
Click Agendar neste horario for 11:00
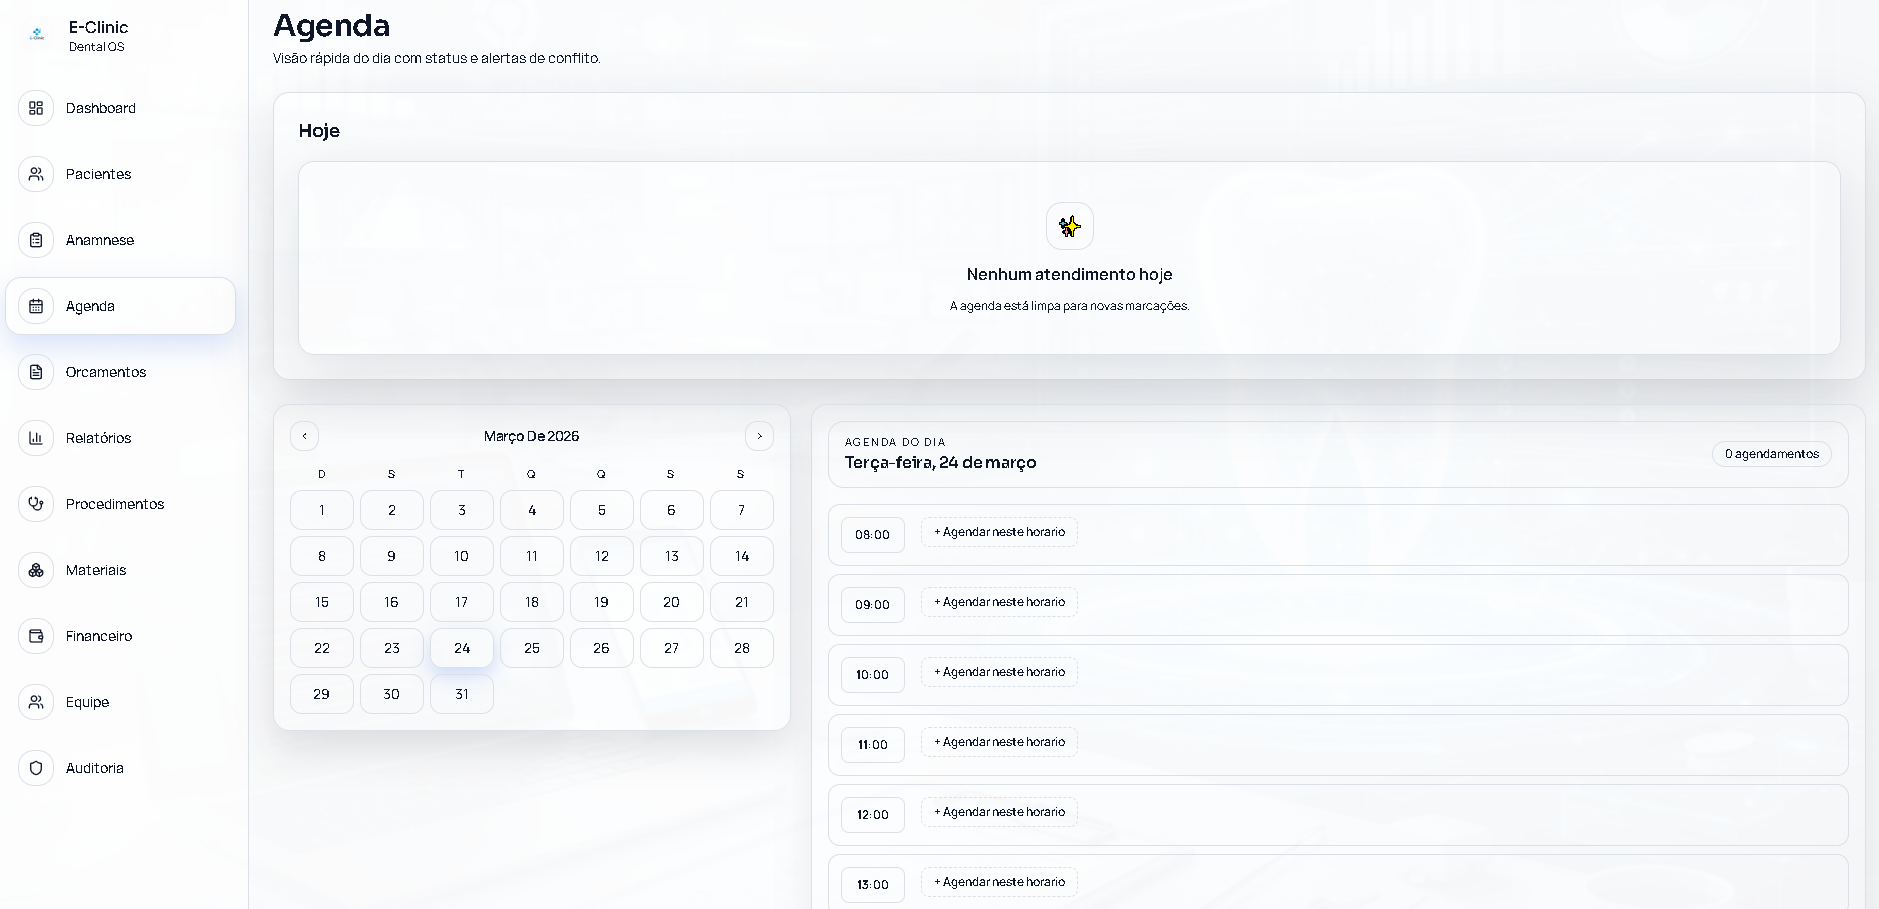[999, 742]
